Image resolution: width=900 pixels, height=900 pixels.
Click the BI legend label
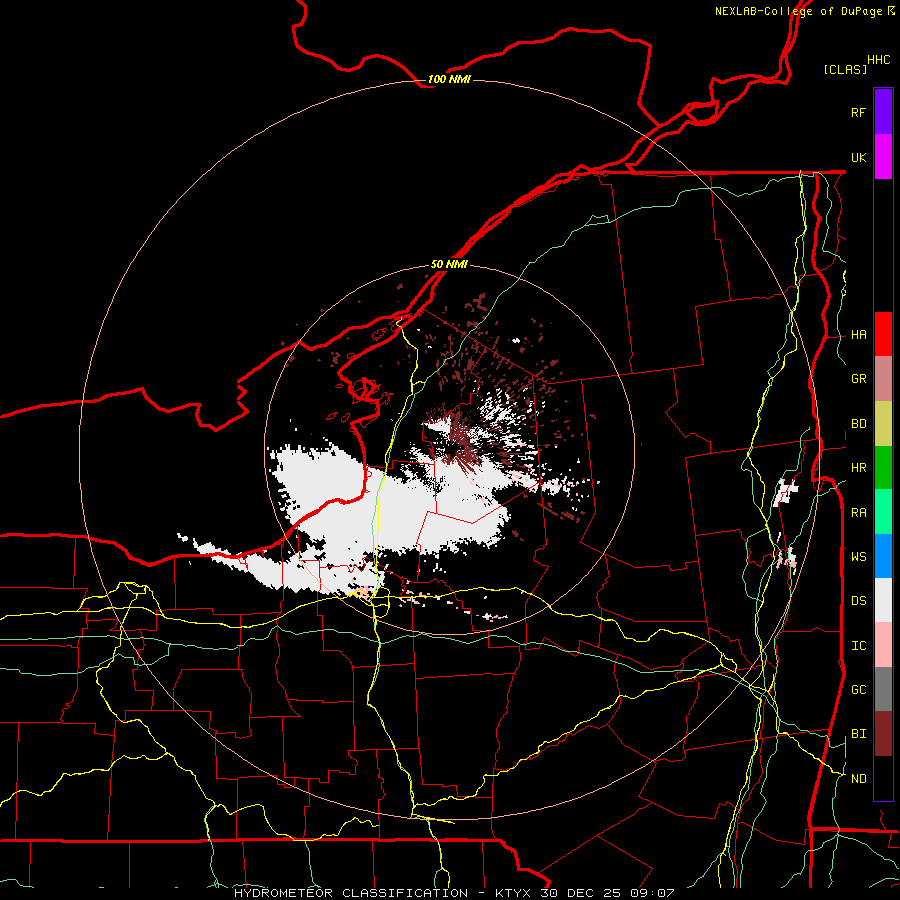pyautogui.click(x=858, y=734)
